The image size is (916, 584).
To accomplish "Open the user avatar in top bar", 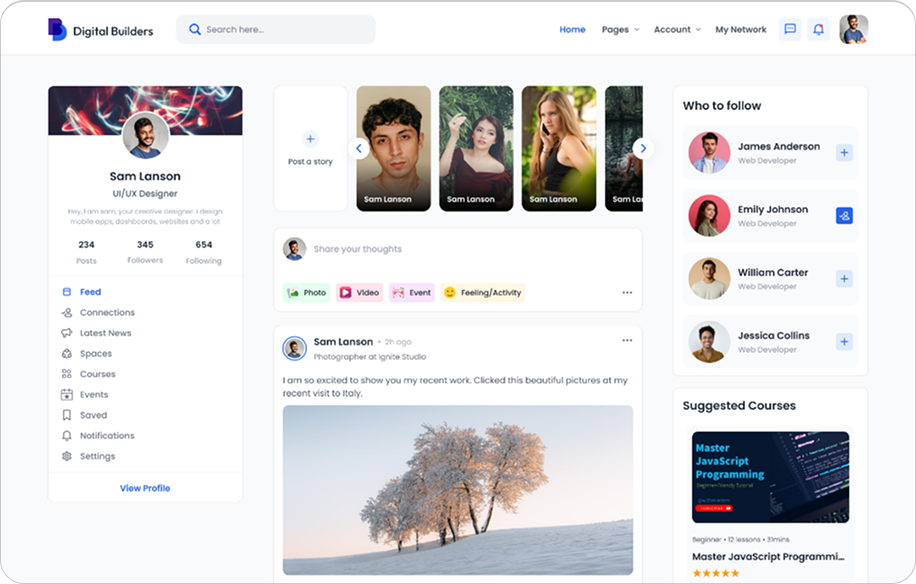I will (x=853, y=29).
